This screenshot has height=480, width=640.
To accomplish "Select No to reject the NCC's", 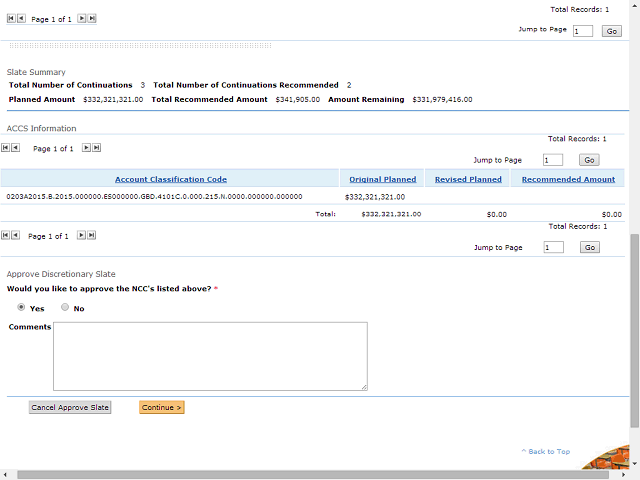I will (65, 307).
